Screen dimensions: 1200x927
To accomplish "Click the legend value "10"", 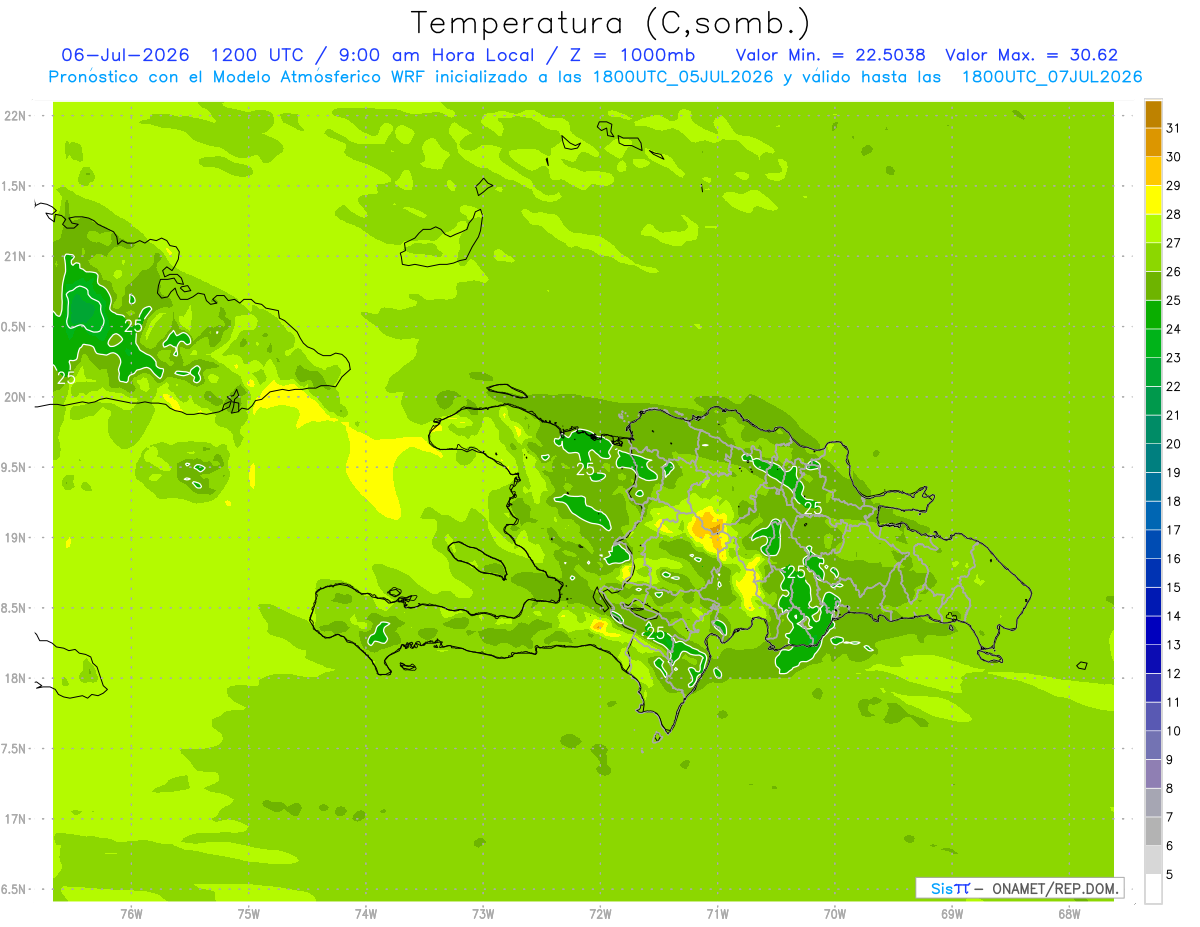I will point(1173,731).
